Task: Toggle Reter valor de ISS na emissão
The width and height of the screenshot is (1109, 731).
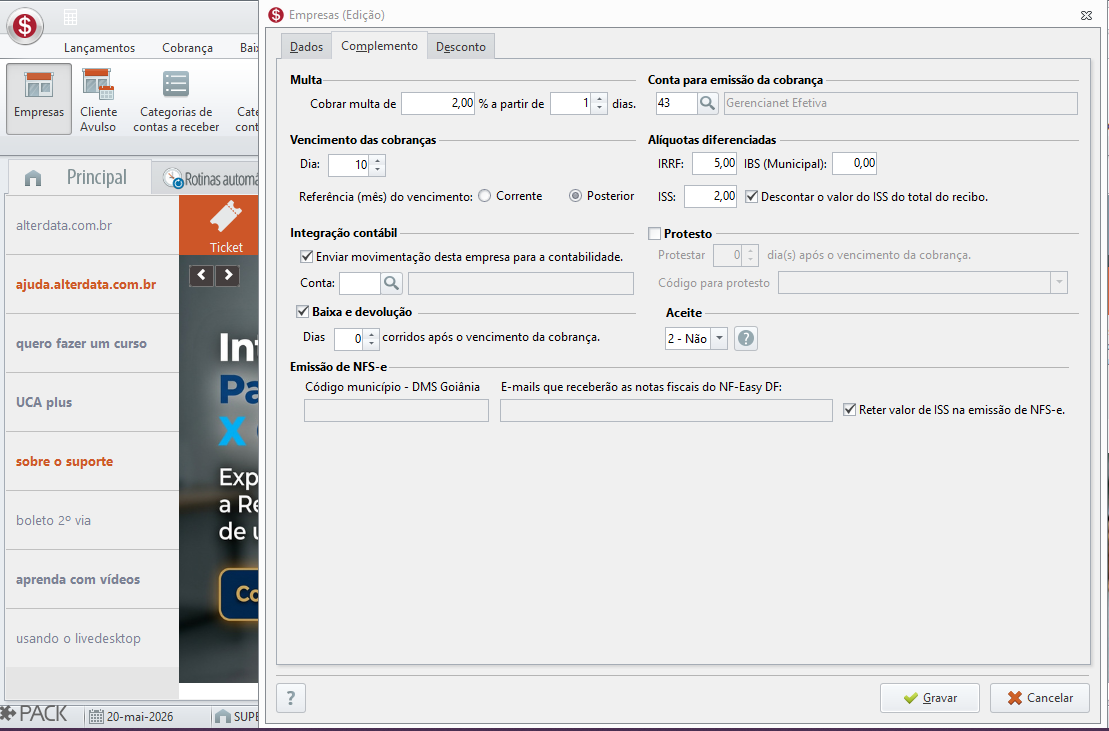Action: click(x=849, y=409)
